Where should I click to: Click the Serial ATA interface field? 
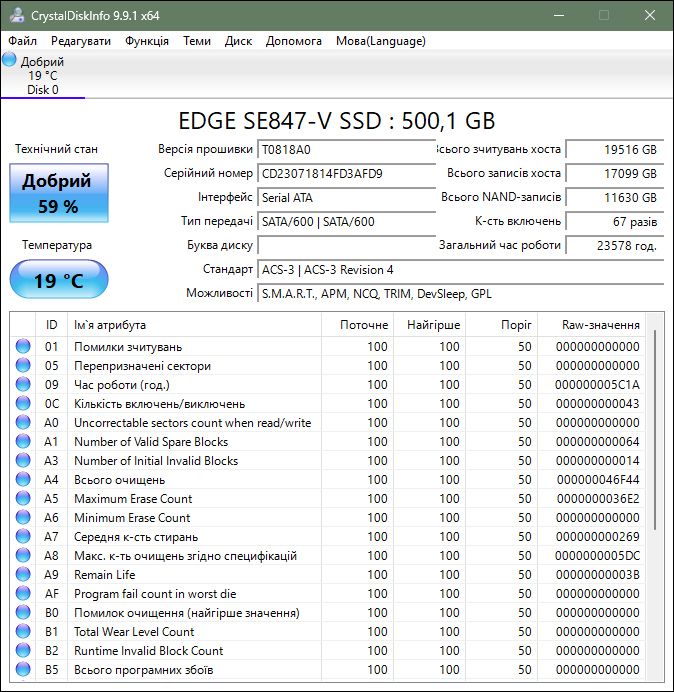click(x=346, y=197)
